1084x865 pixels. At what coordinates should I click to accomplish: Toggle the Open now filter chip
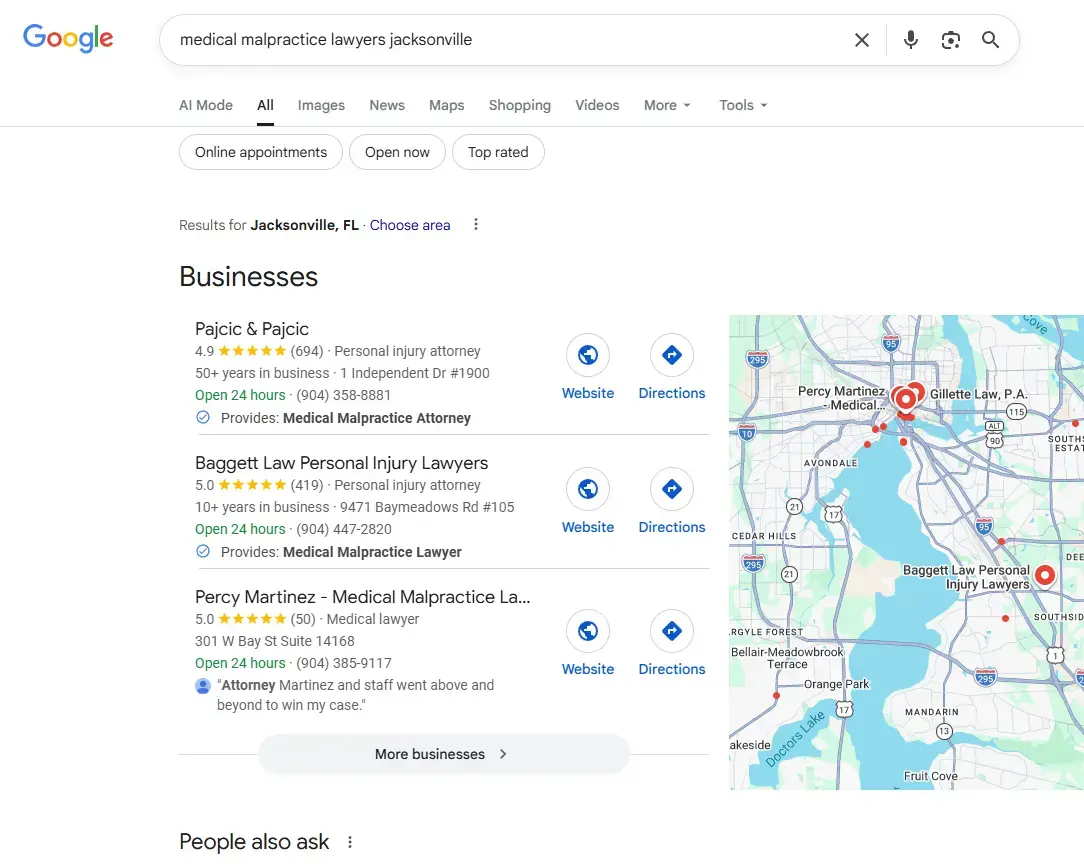coord(397,153)
